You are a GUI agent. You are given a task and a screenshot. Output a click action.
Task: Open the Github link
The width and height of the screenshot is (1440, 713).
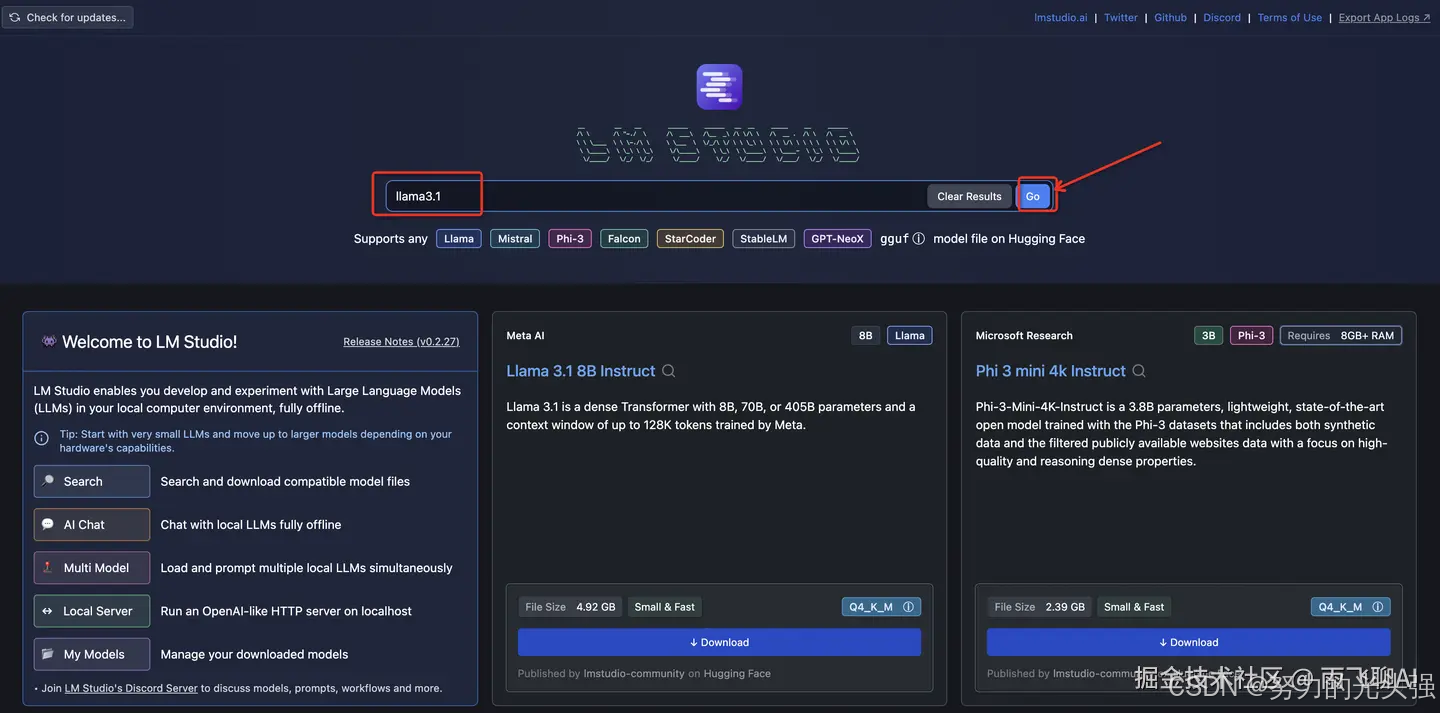pyautogui.click(x=1171, y=18)
